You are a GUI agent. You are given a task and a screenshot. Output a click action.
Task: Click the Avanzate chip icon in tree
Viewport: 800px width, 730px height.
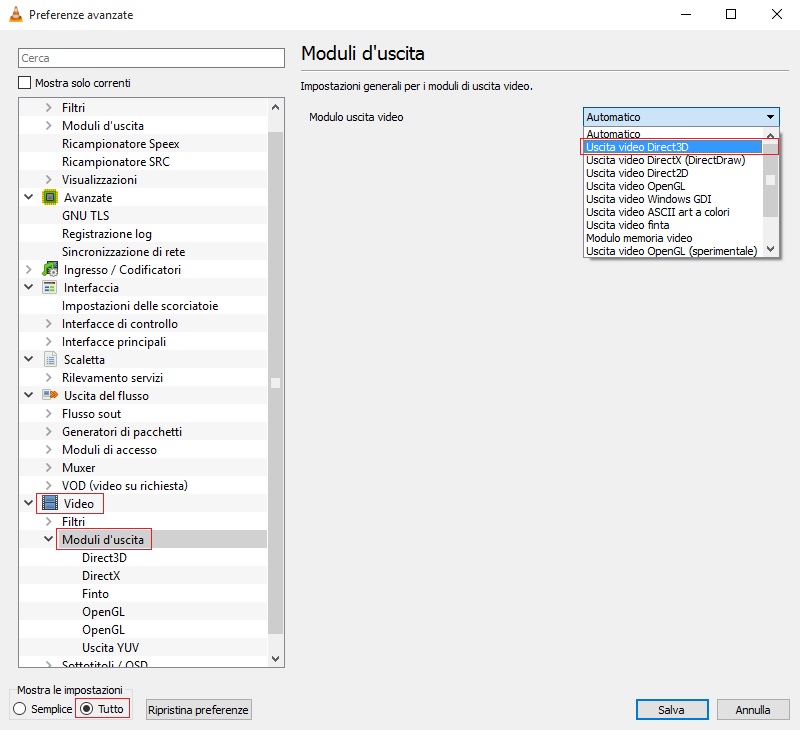click(50, 198)
